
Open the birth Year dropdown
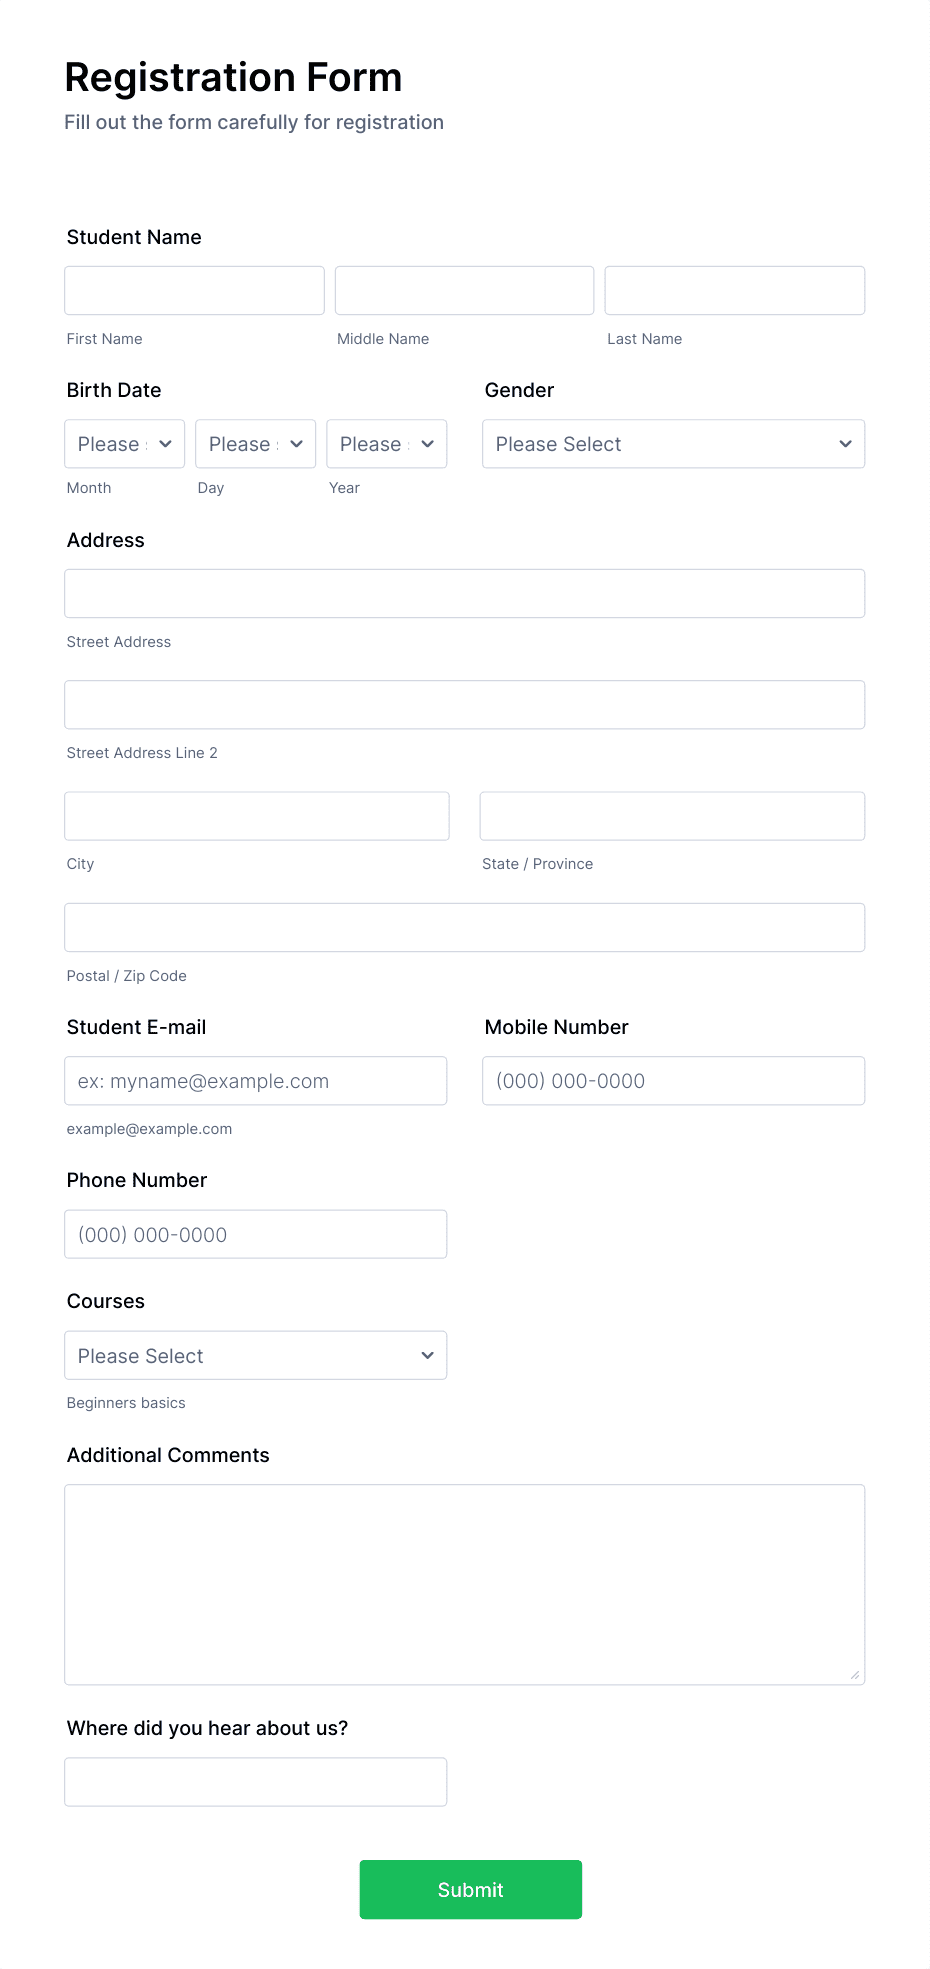coord(386,443)
